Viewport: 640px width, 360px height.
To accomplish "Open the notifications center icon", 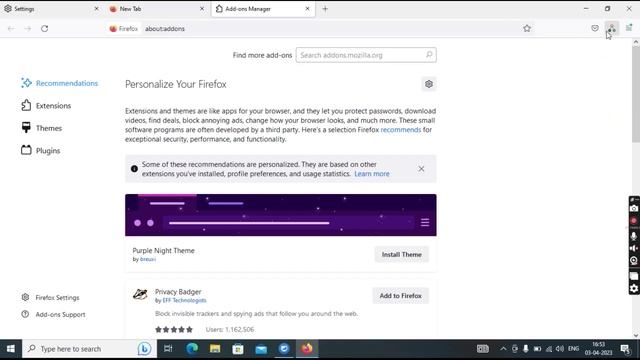I will (625, 349).
